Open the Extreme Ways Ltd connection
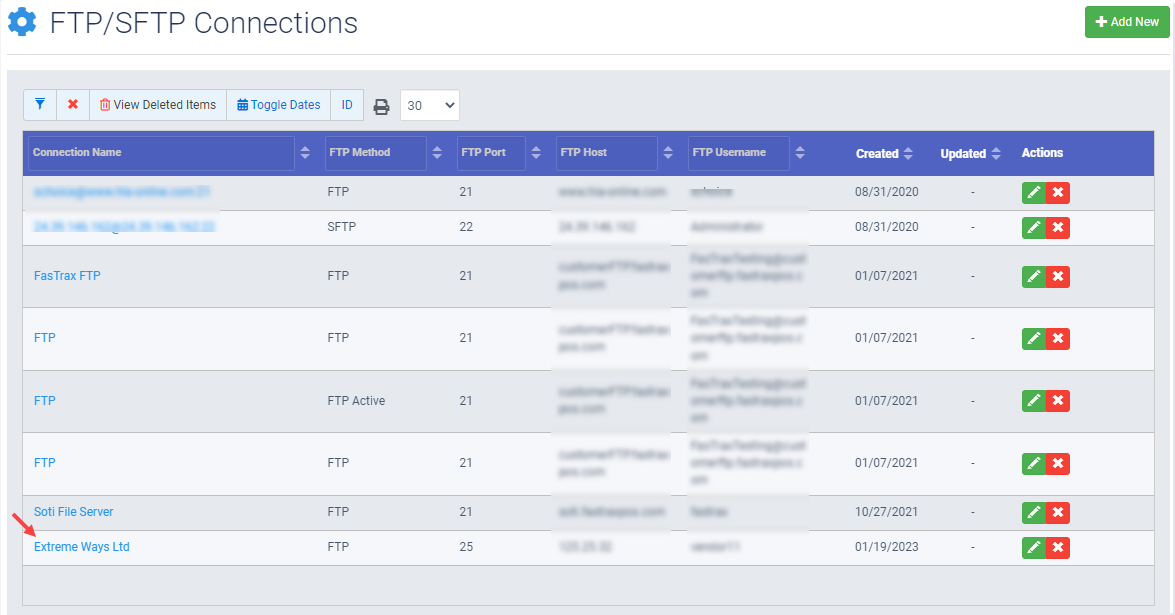This screenshot has width=1175, height=615. 81,547
